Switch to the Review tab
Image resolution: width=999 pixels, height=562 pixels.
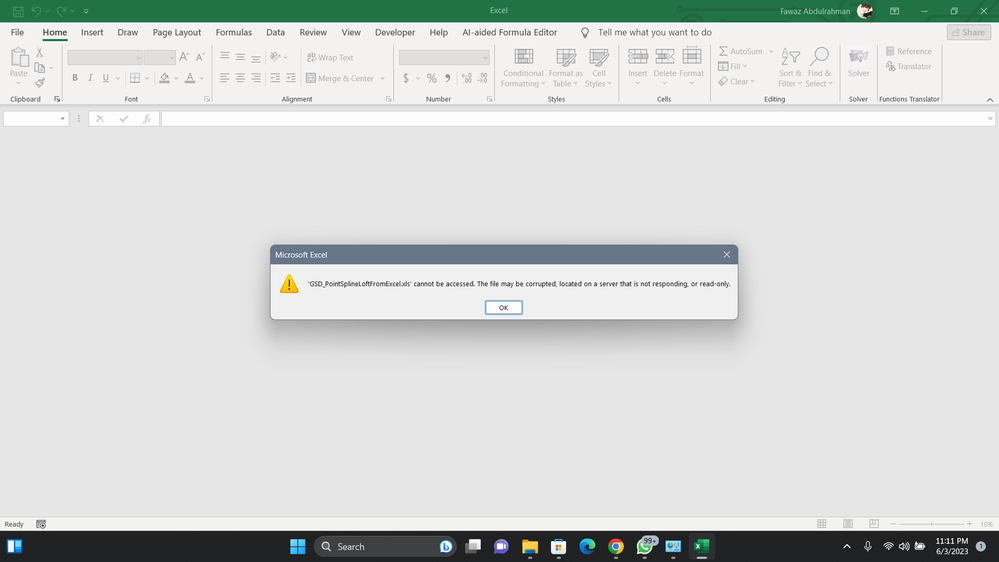point(313,32)
